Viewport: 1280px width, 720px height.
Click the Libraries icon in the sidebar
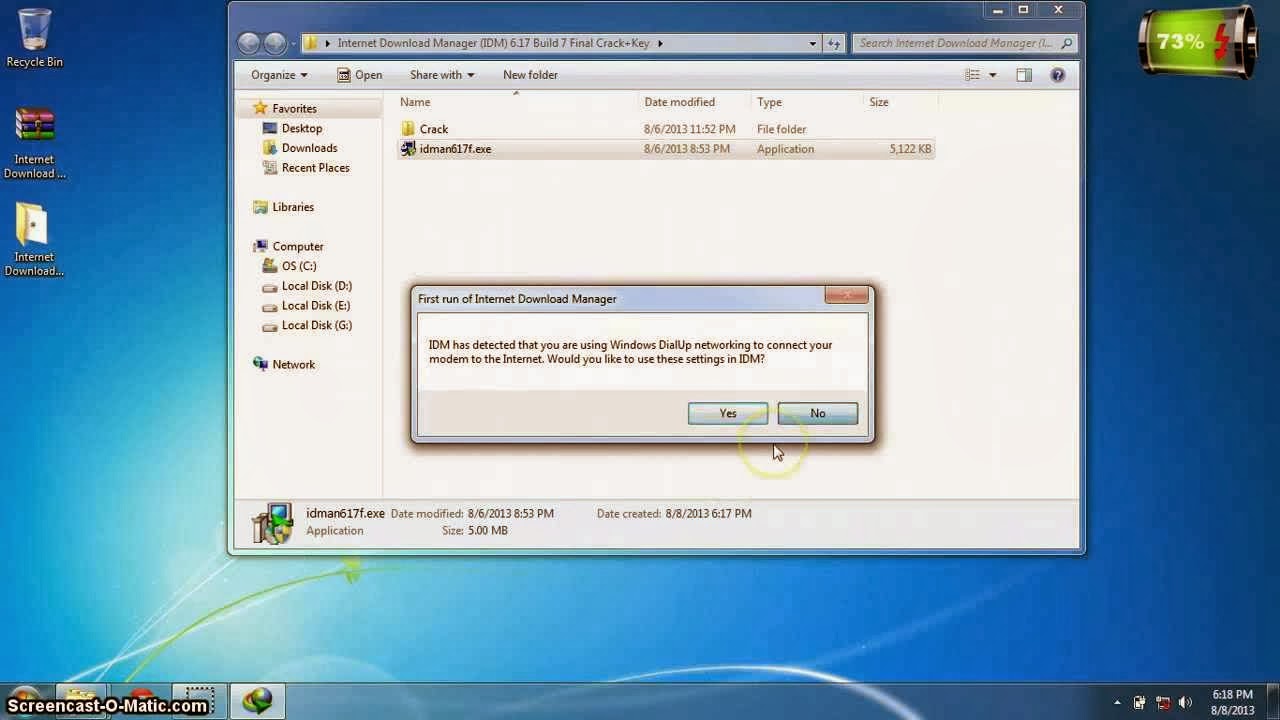pos(260,207)
